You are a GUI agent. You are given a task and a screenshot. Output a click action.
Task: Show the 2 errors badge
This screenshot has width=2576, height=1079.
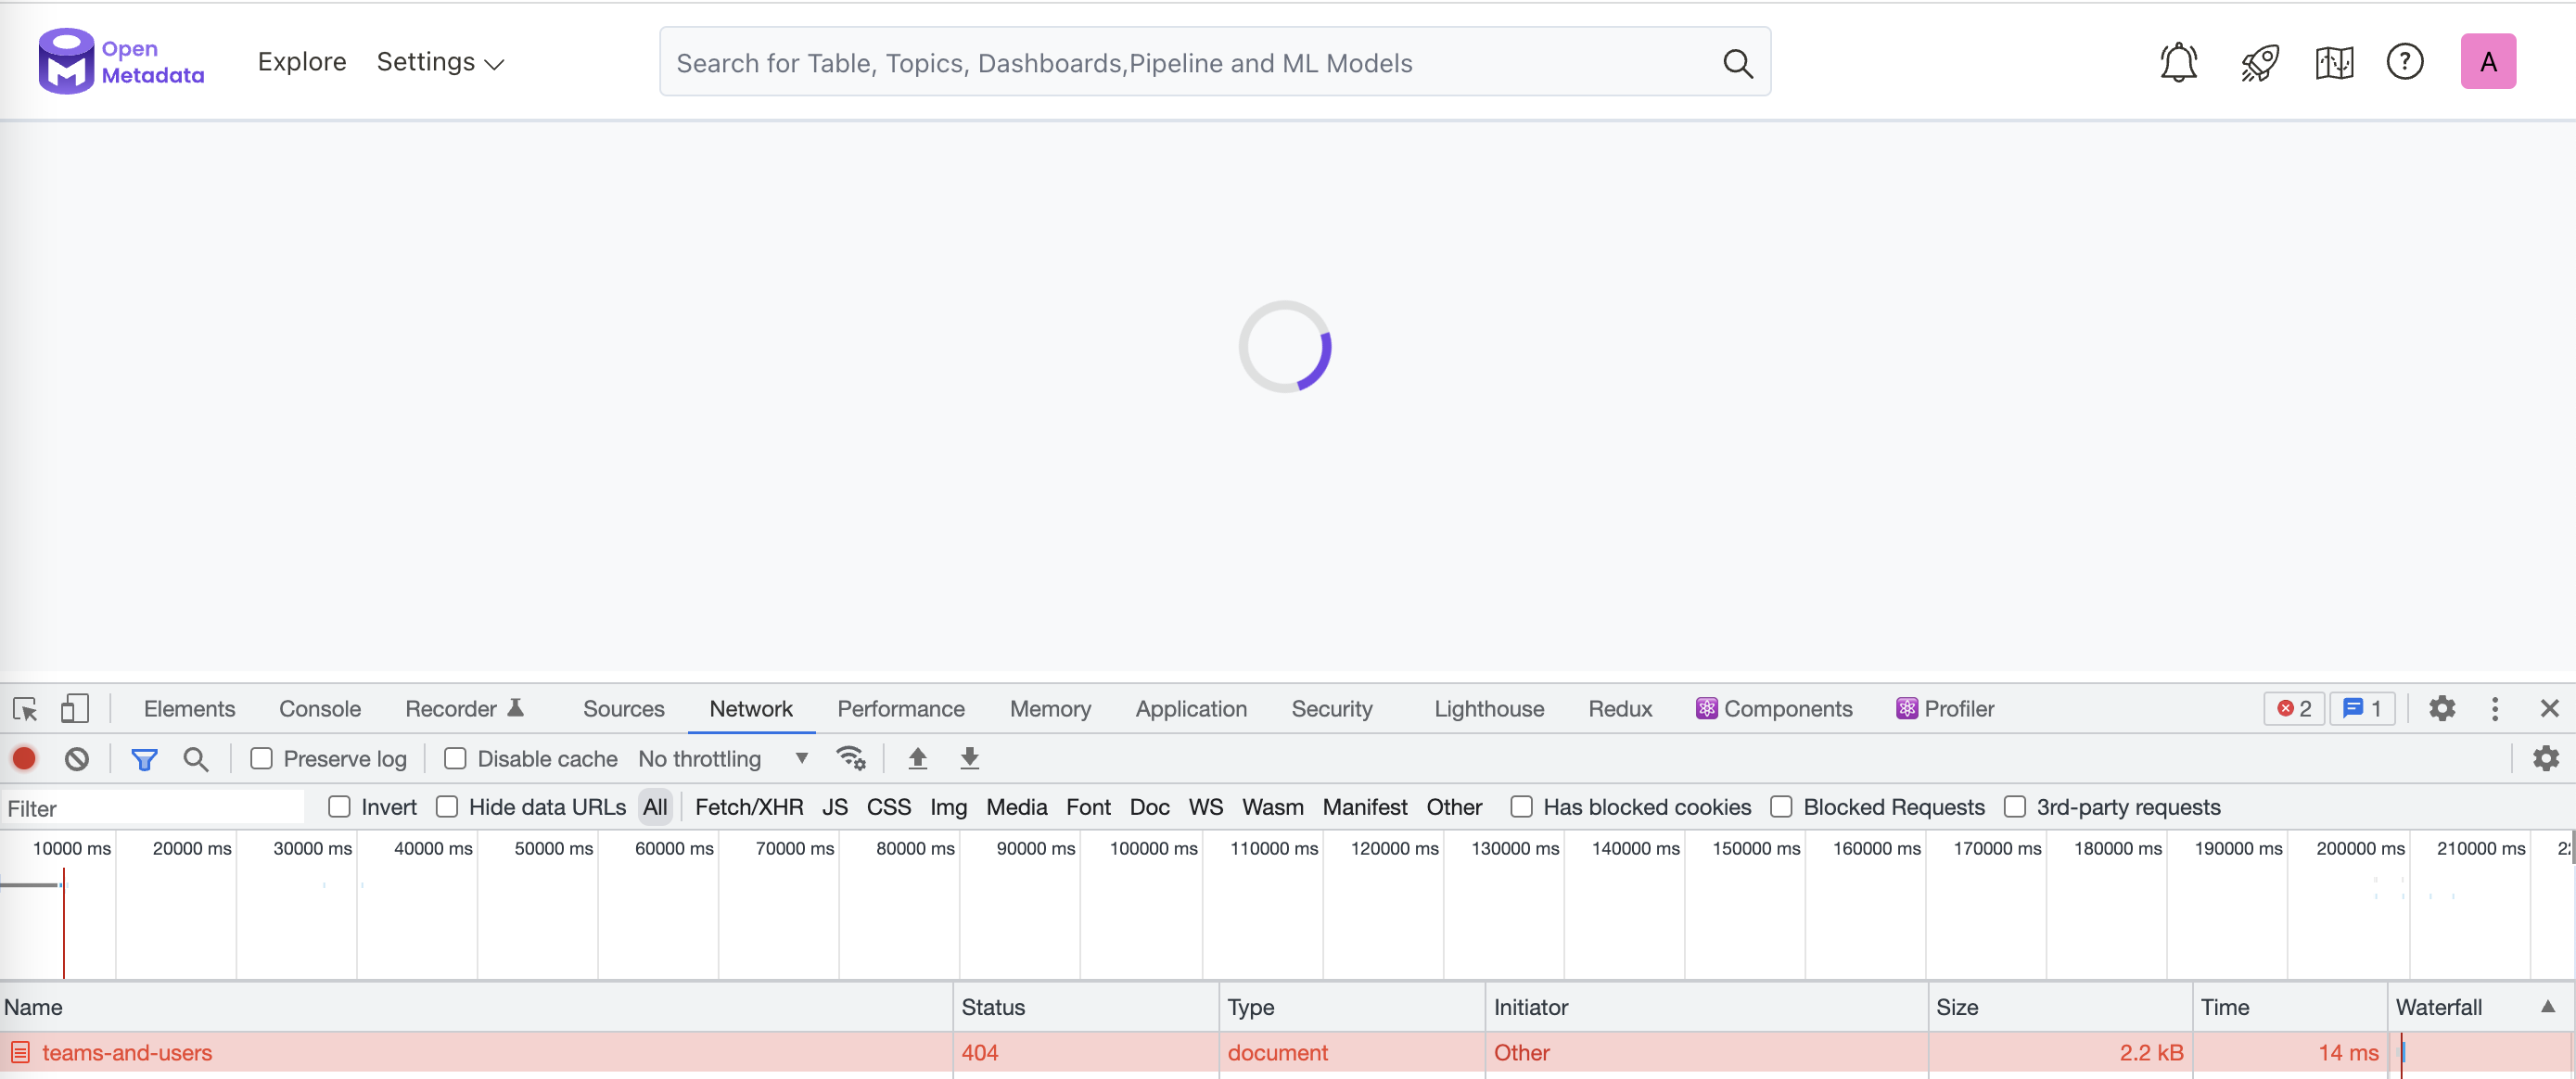(2294, 709)
